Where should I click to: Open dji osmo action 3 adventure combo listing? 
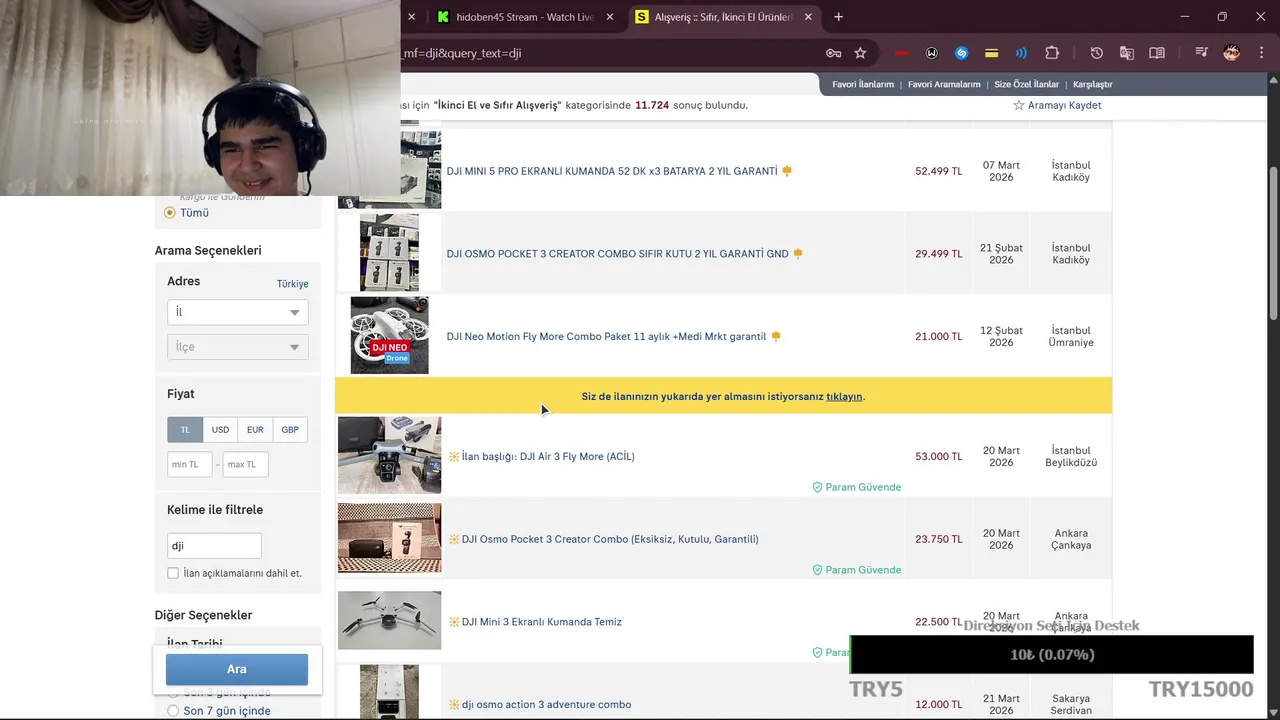coord(546,705)
